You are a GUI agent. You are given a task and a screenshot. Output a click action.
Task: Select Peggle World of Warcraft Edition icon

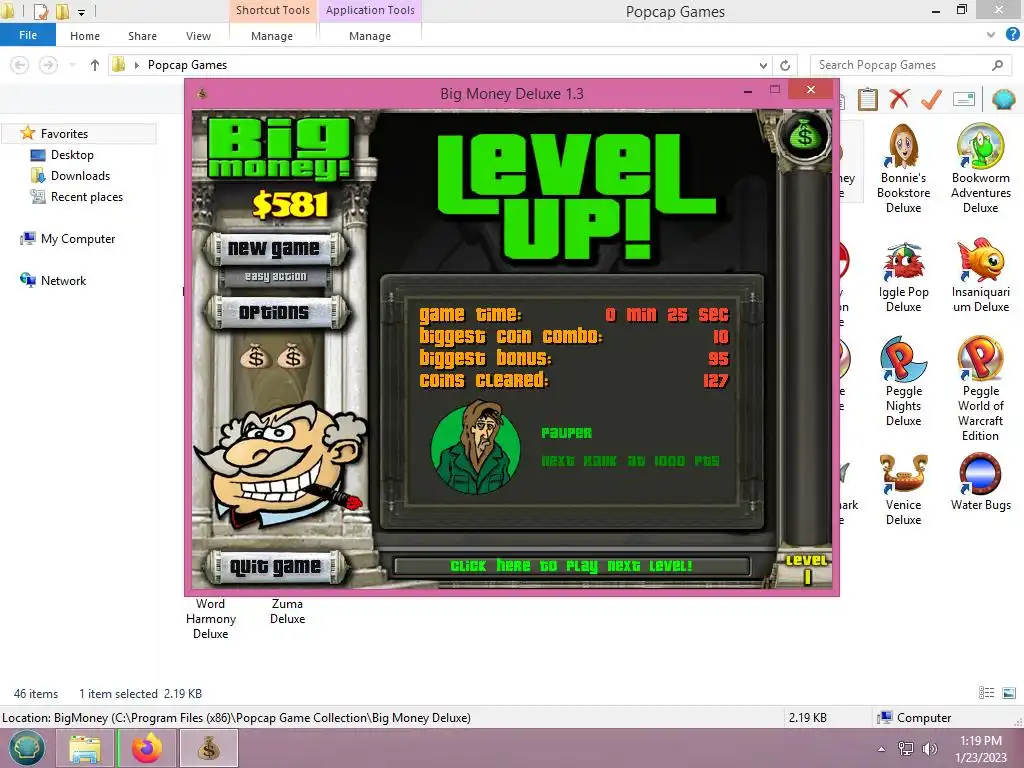coord(980,389)
